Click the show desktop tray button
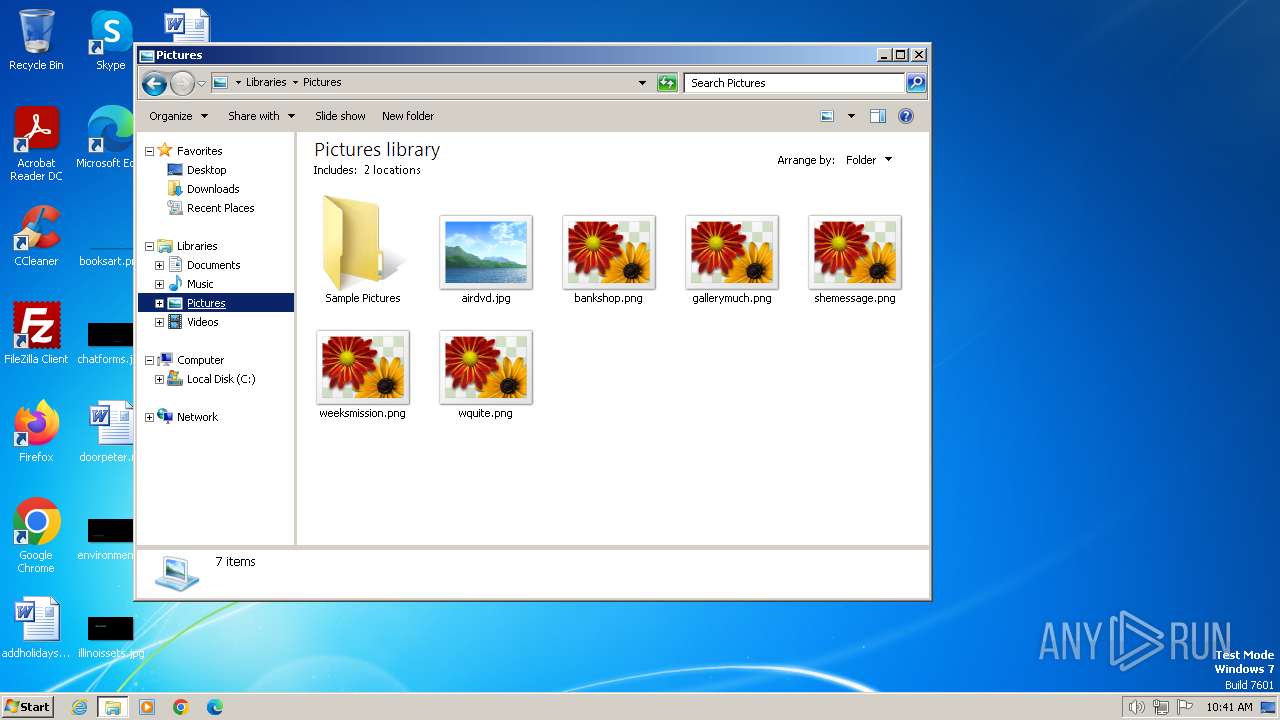The width and height of the screenshot is (1280, 720). (x=1268, y=707)
